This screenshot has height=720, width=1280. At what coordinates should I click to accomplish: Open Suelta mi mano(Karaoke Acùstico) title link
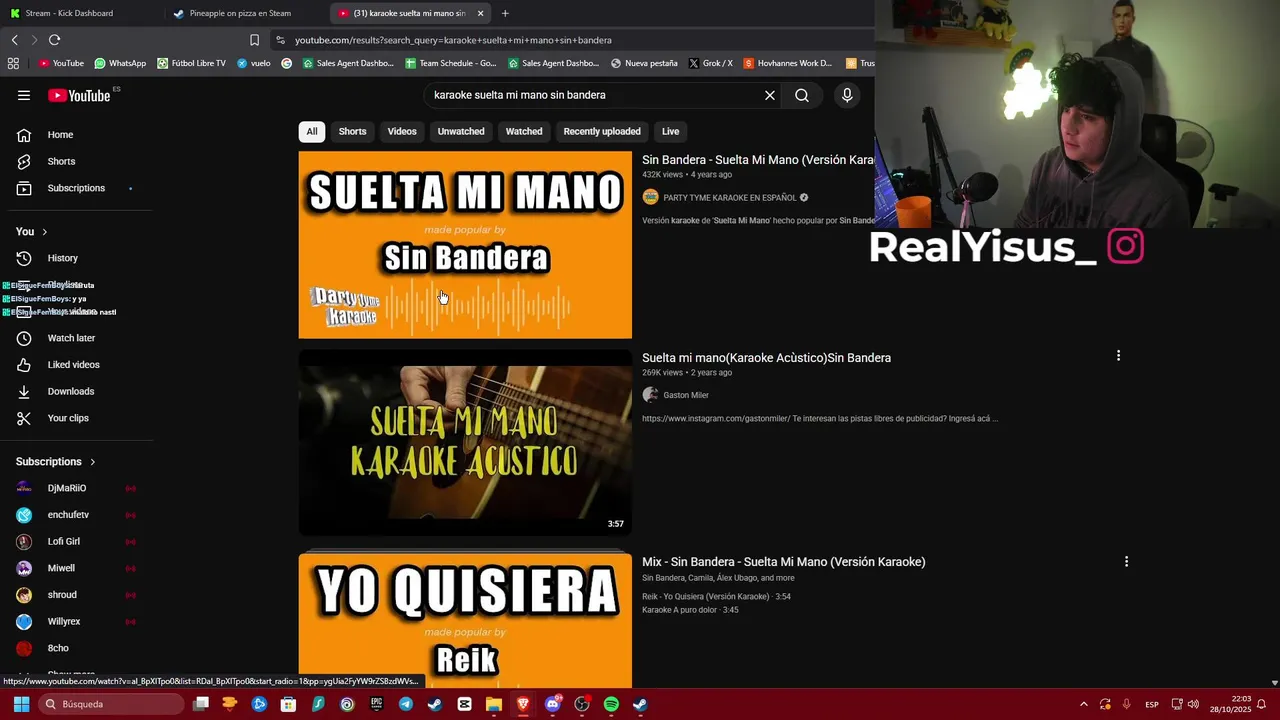point(766,358)
